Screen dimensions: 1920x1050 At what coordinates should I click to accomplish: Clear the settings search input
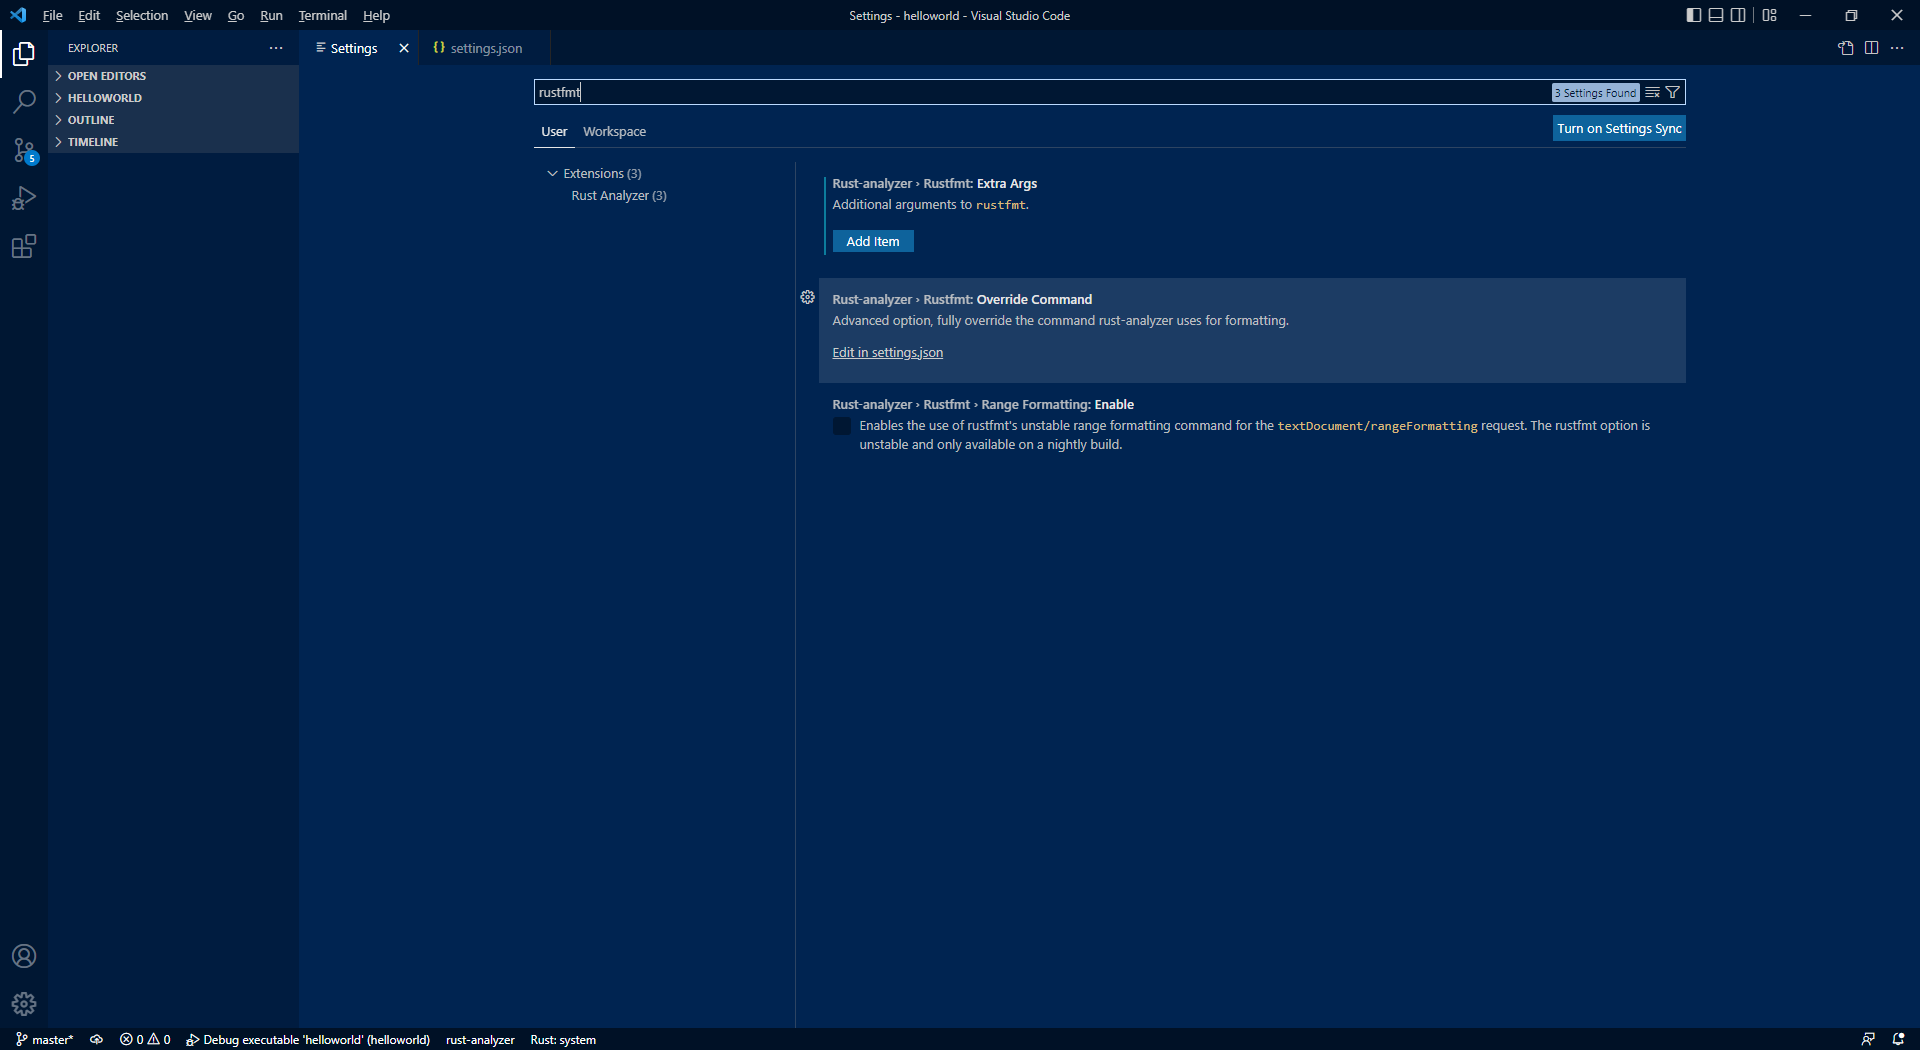(1652, 92)
